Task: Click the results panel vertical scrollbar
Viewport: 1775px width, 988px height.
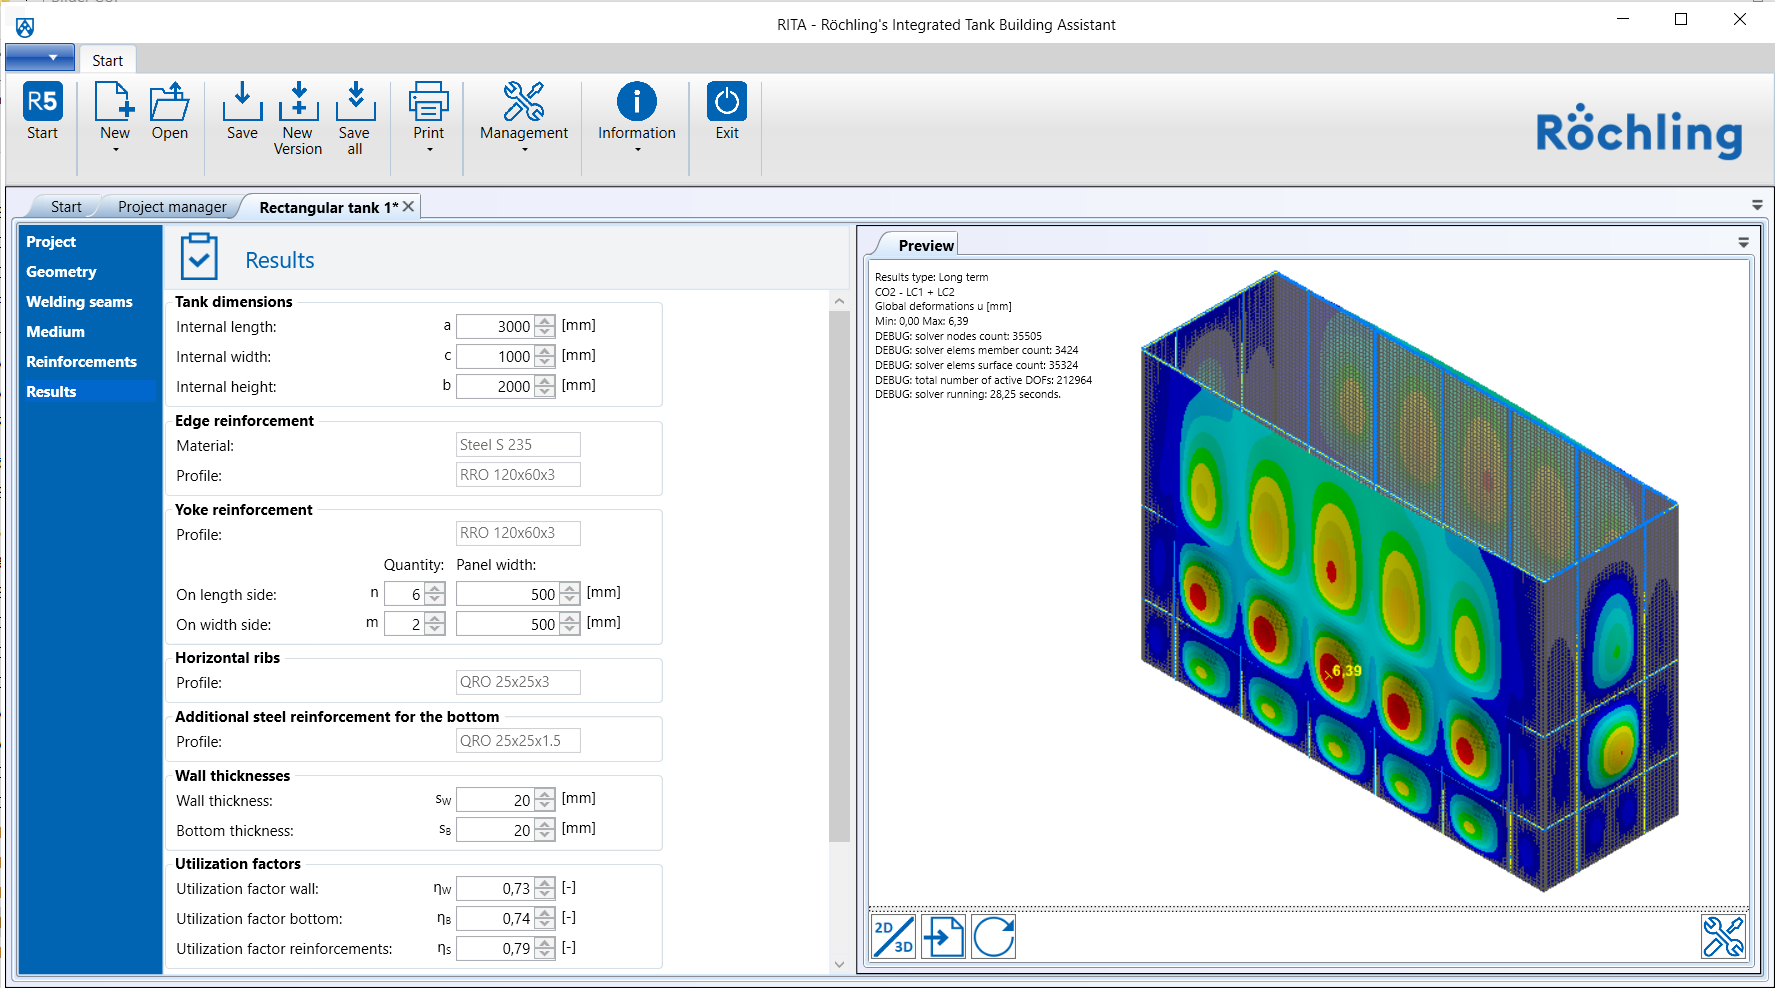Action: (x=839, y=576)
